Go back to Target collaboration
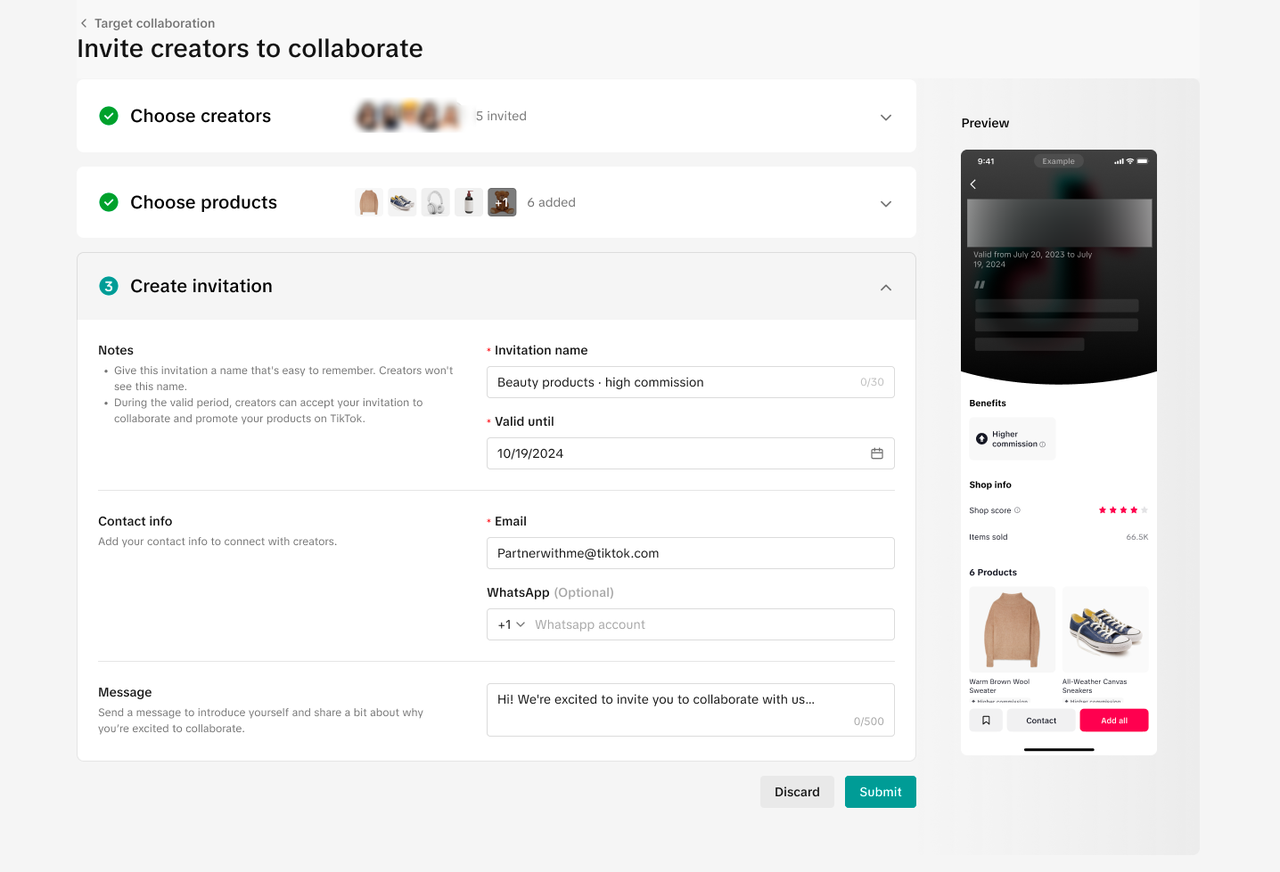 [154, 23]
